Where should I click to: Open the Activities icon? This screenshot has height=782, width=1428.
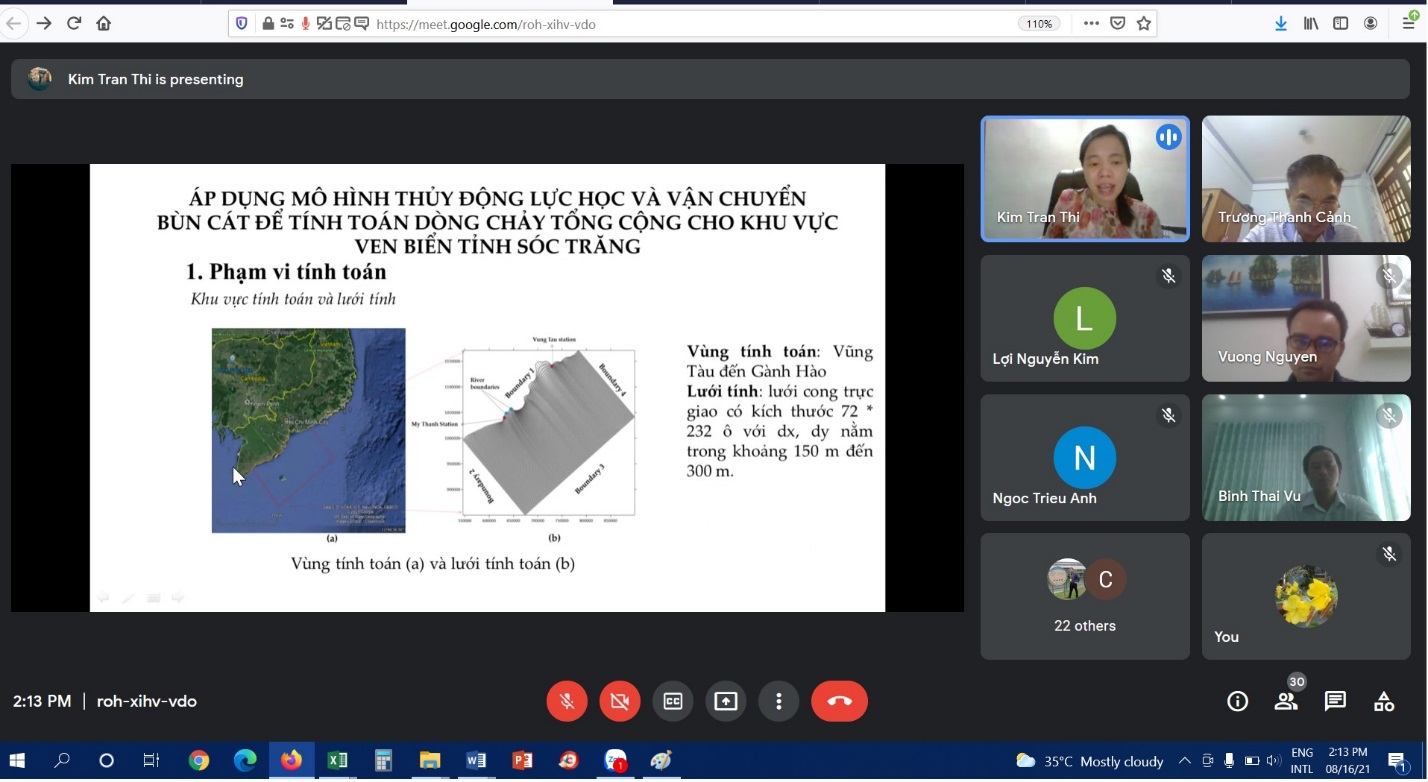pyautogui.click(x=1384, y=702)
